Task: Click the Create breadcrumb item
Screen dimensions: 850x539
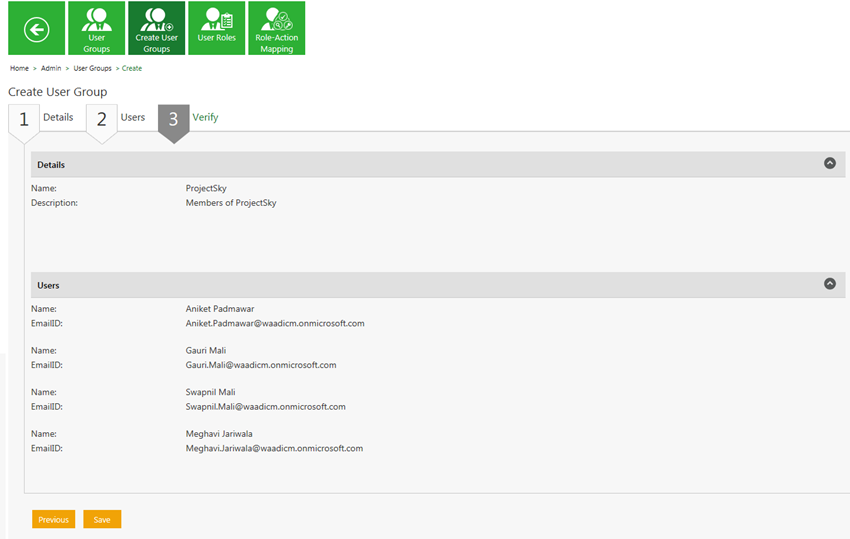Action: (x=132, y=68)
